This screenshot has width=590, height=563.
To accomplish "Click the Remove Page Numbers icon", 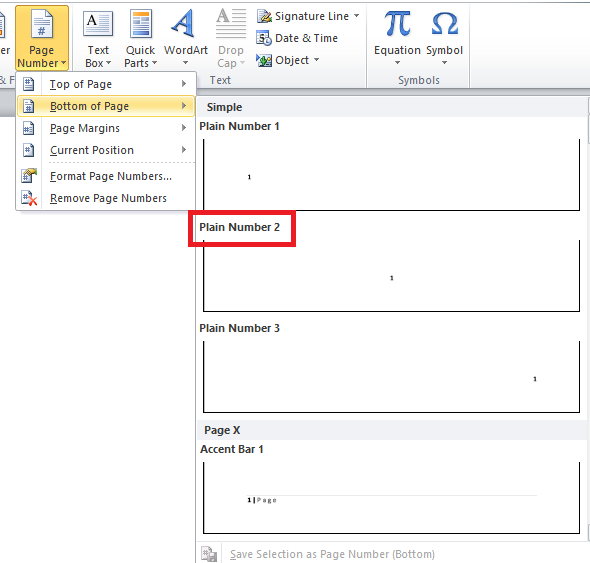I will 29,198.
